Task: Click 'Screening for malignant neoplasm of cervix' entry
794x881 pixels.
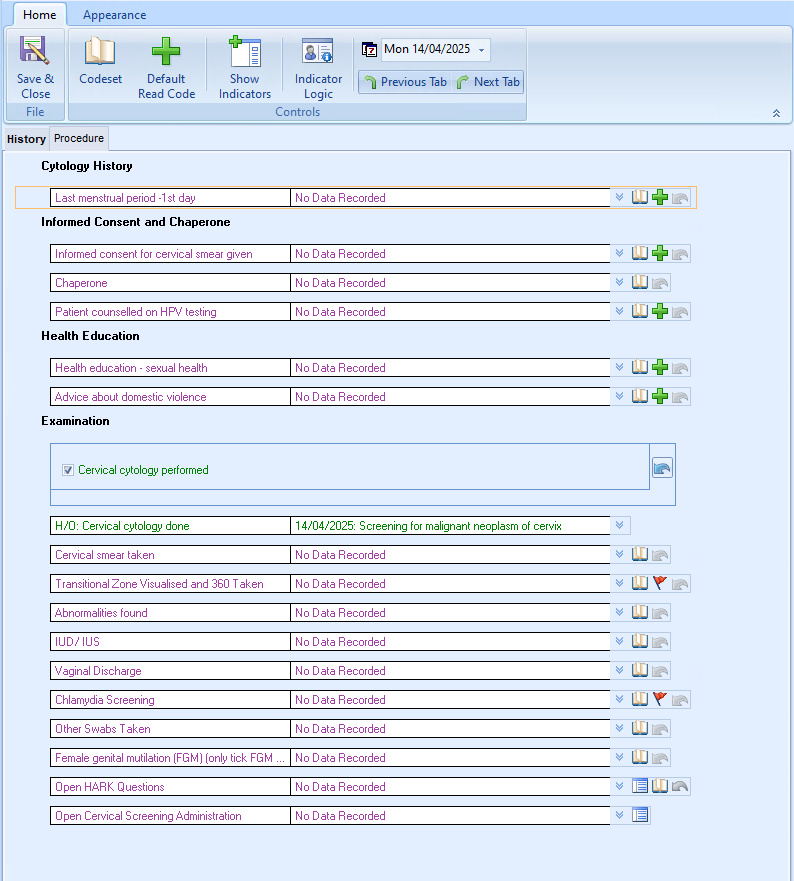Action: [460, 526]
